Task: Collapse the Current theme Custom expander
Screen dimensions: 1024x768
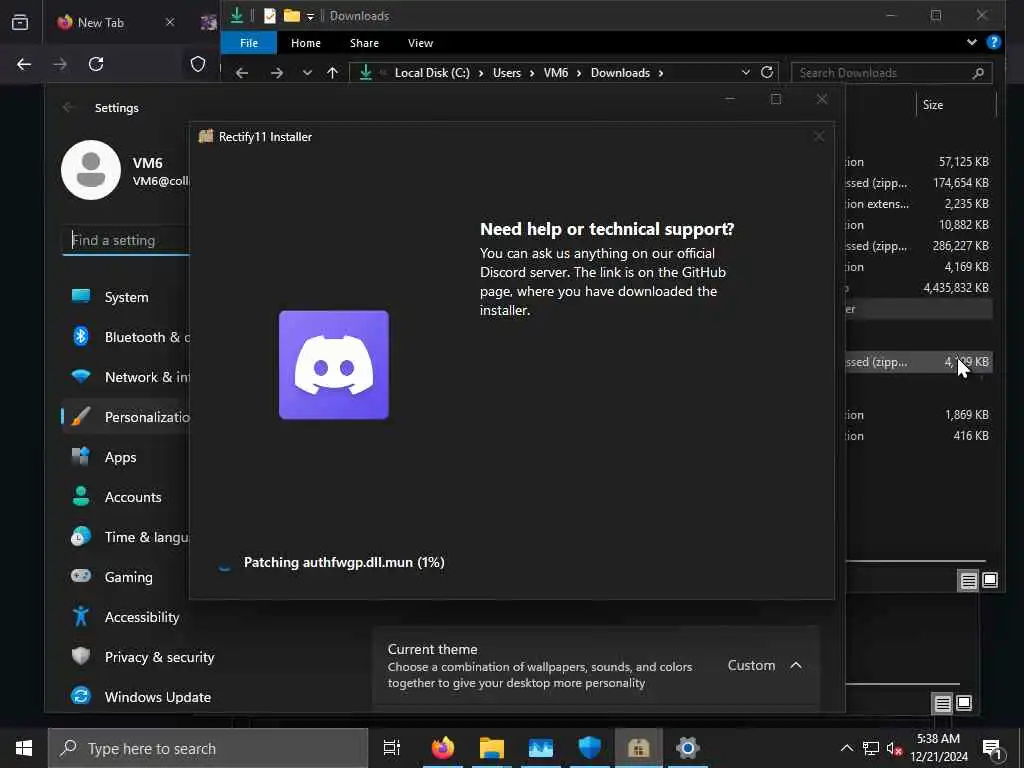Action: click(795, 665)
